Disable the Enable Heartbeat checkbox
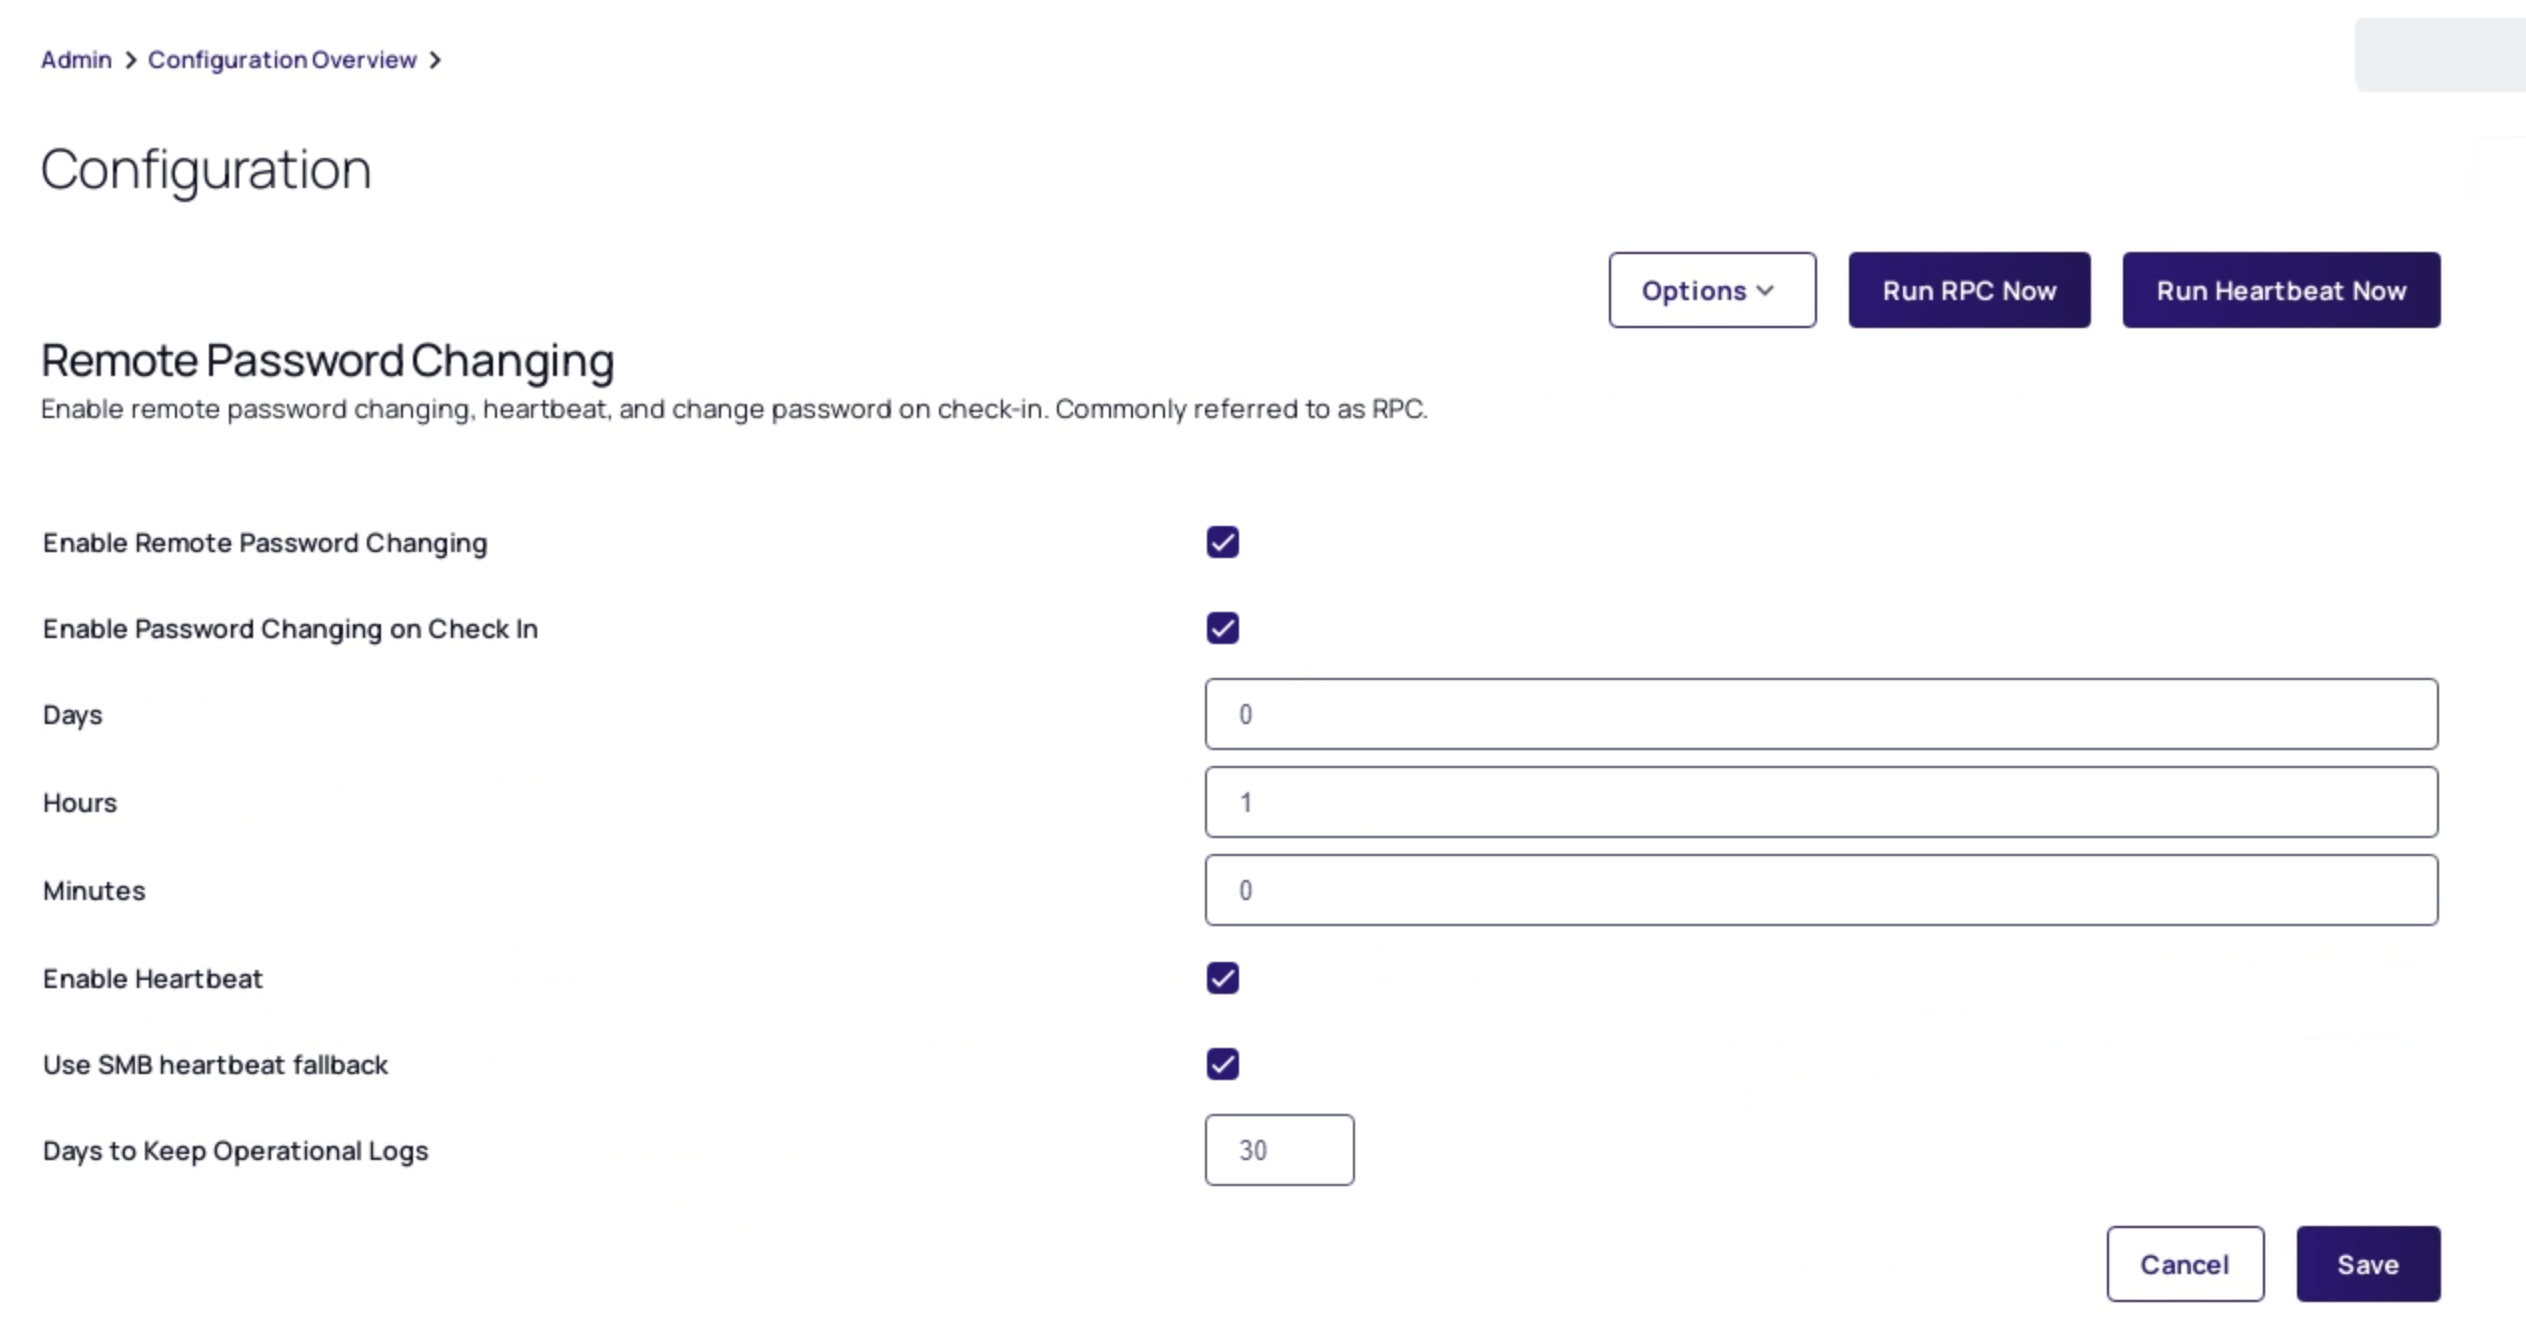This screenshot has height=1338, width=2526. (1222, 978)
